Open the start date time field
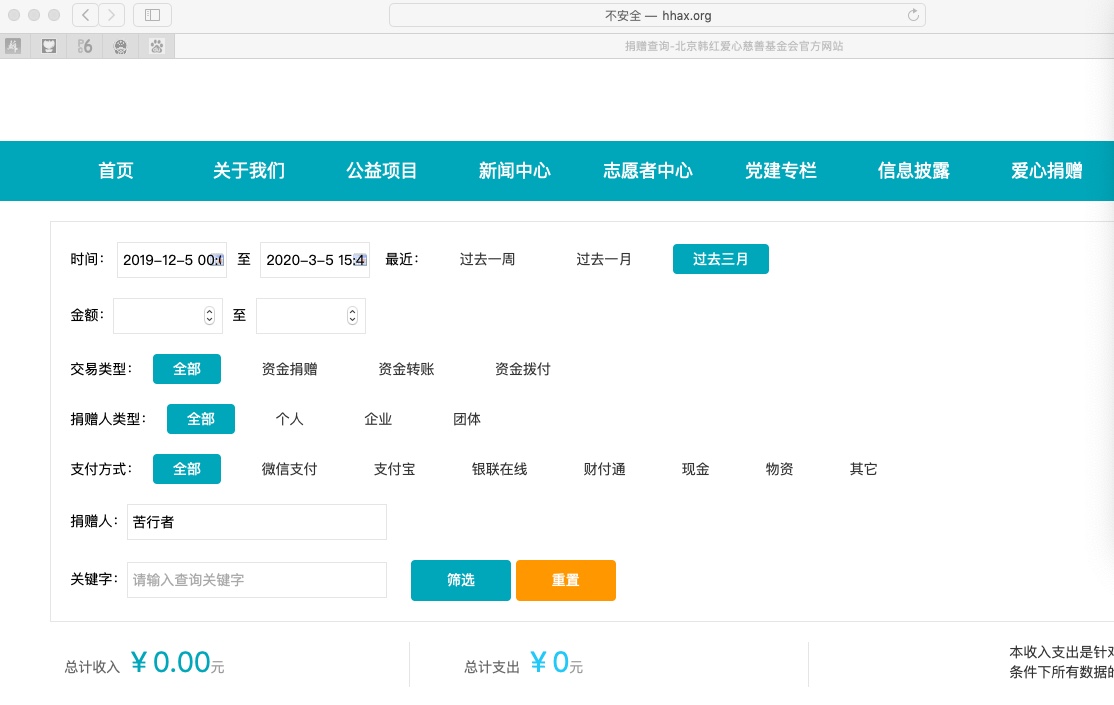 coord(171,260)
